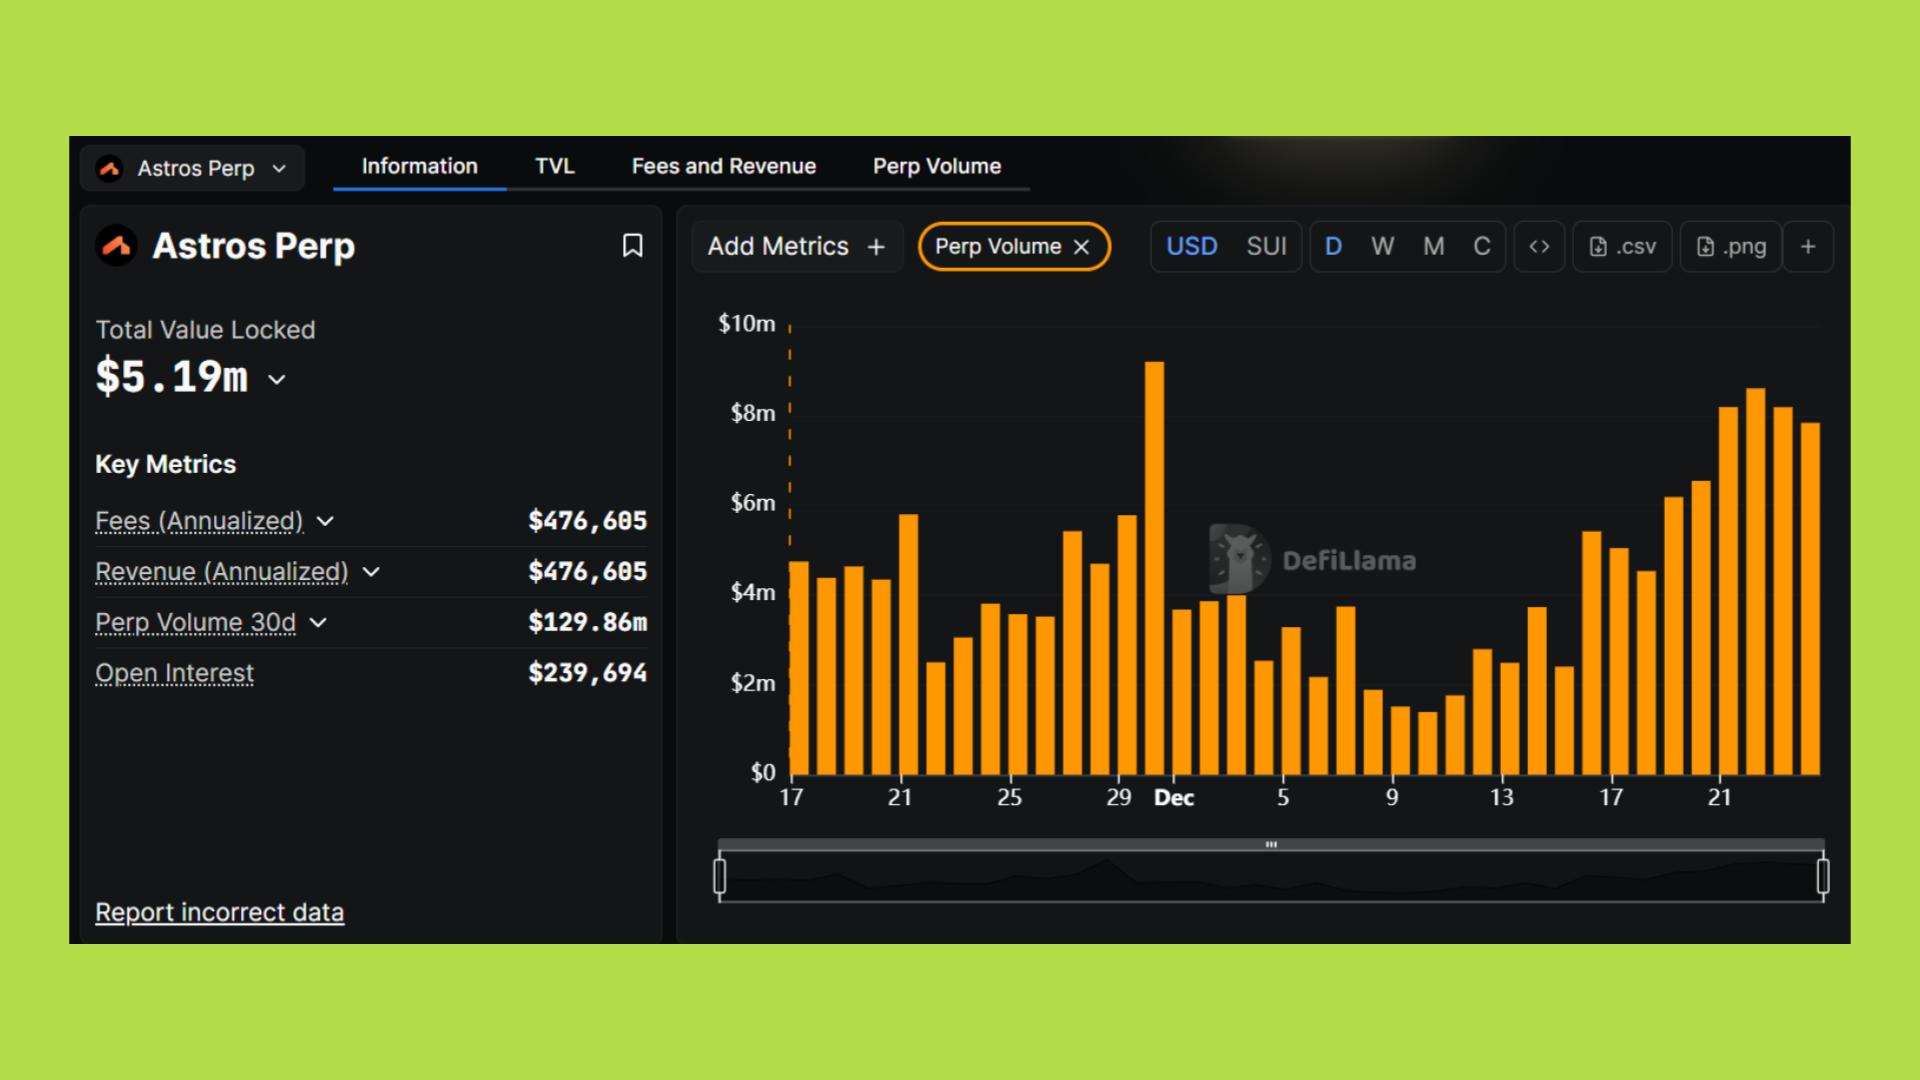Expand Total Value Locked chevron

click(x=277, y=380)
